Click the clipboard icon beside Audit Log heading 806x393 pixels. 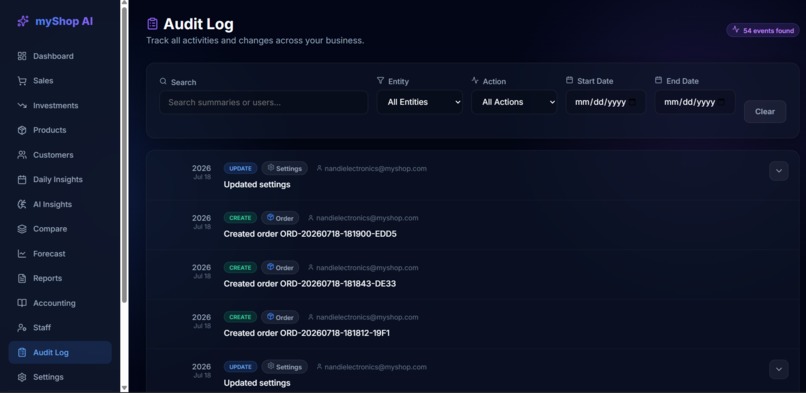[152, 24]
